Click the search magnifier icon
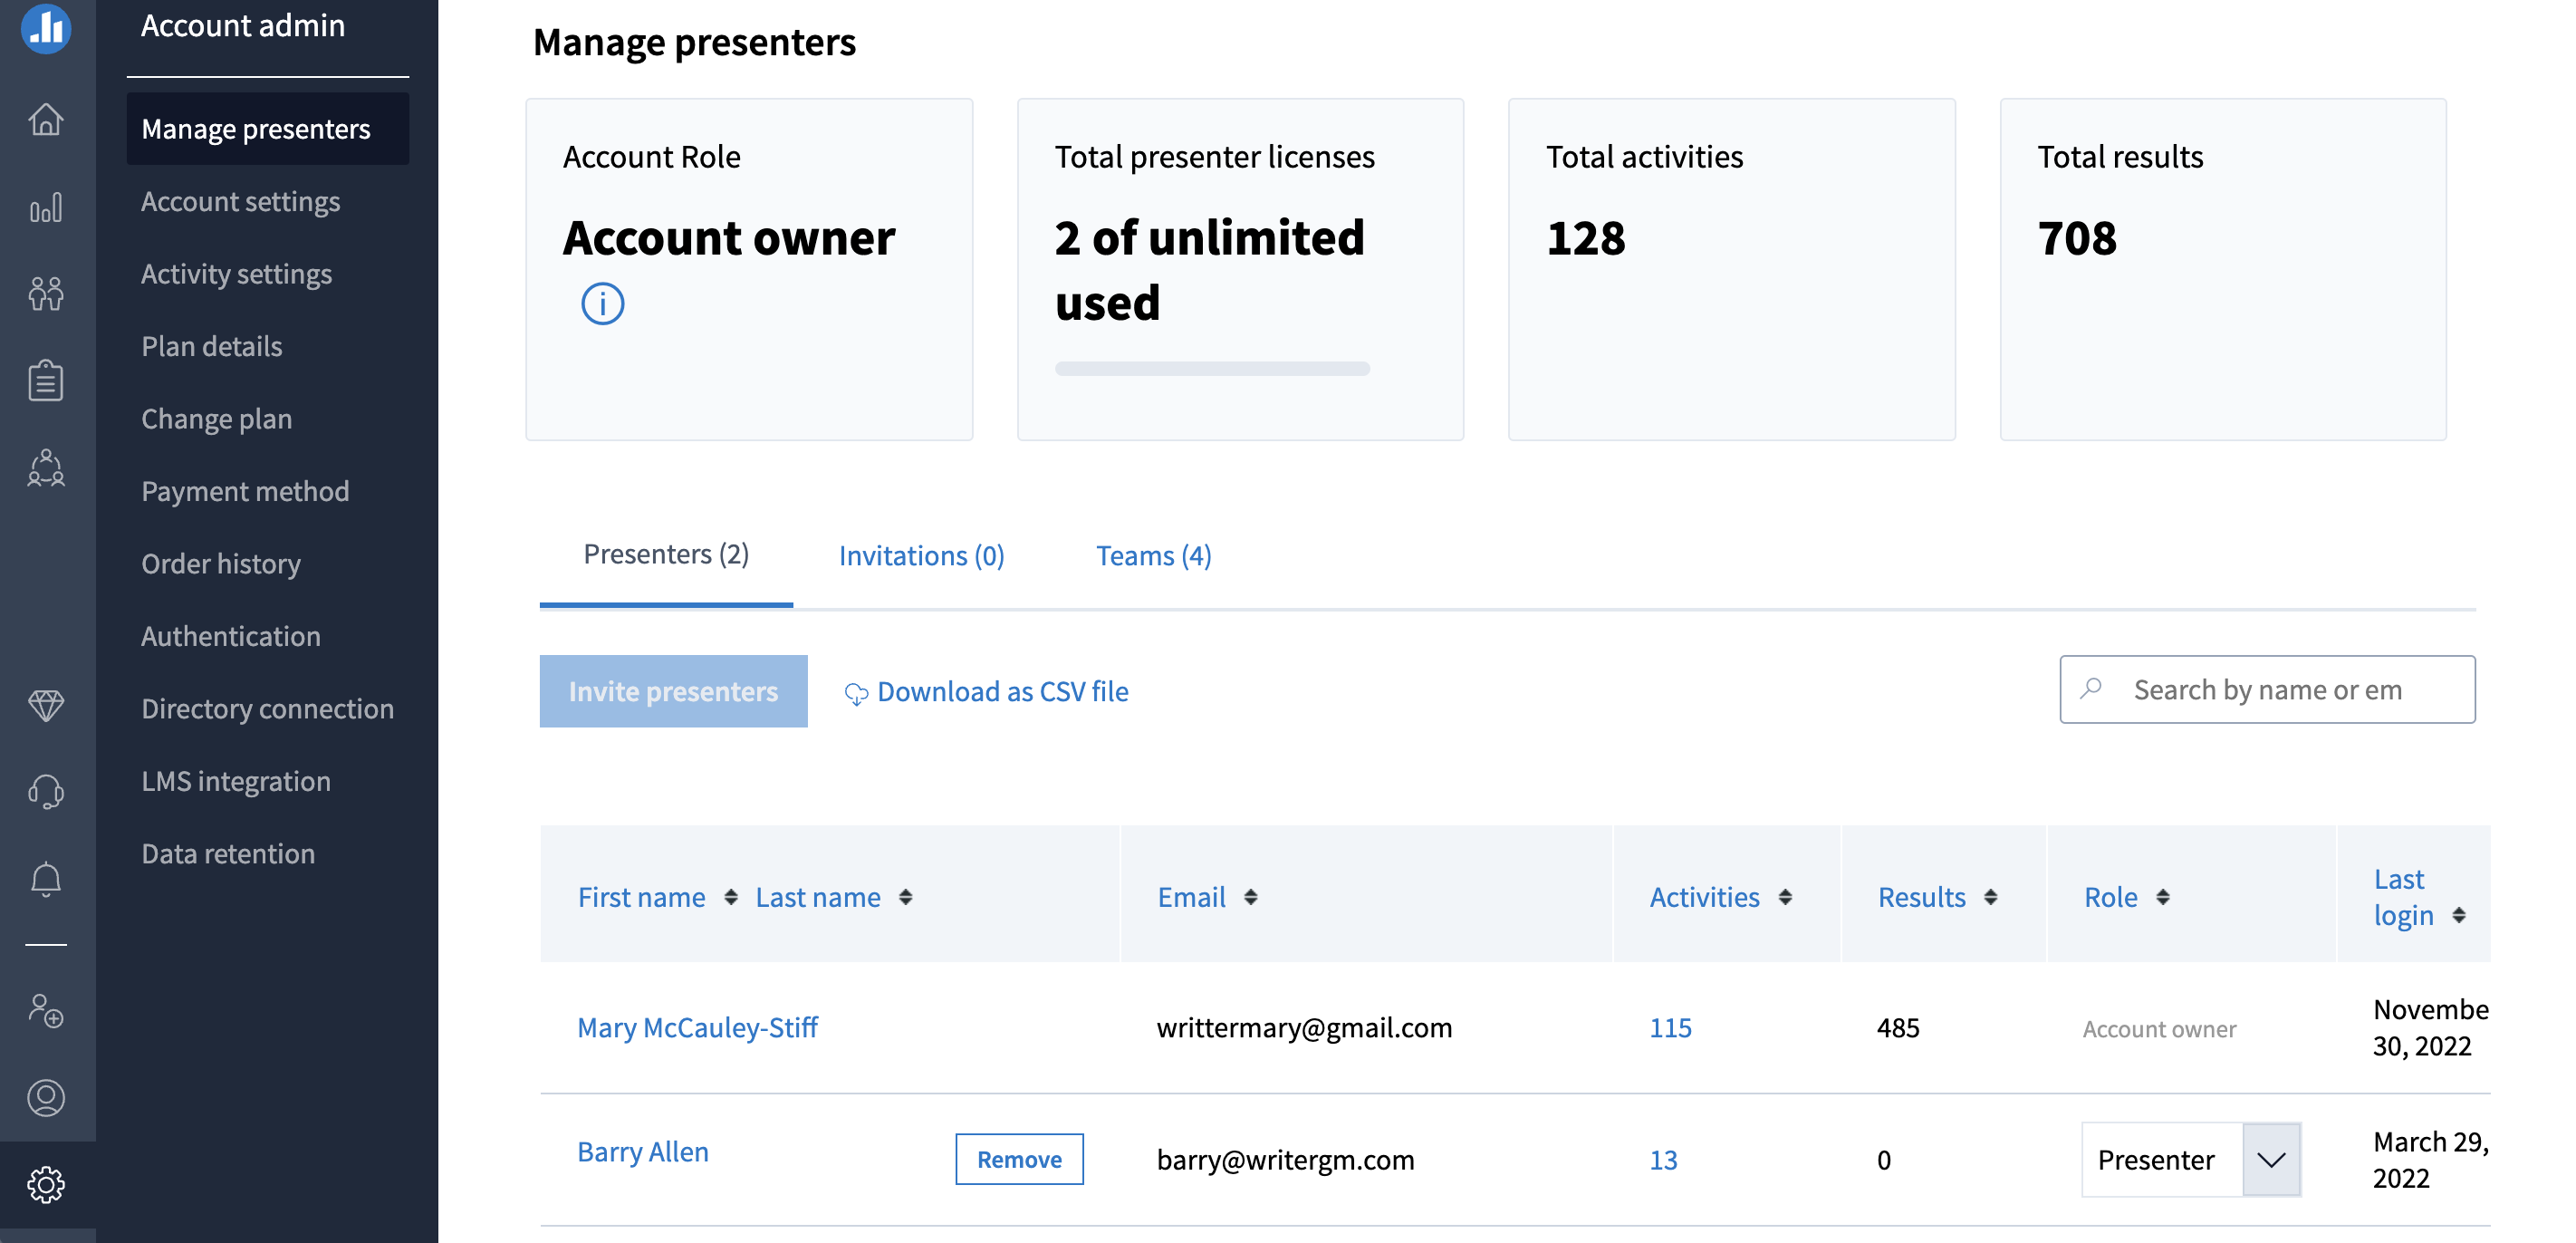The width and height of the screenshot is (2576, 1243). (x=2091, y=688)
